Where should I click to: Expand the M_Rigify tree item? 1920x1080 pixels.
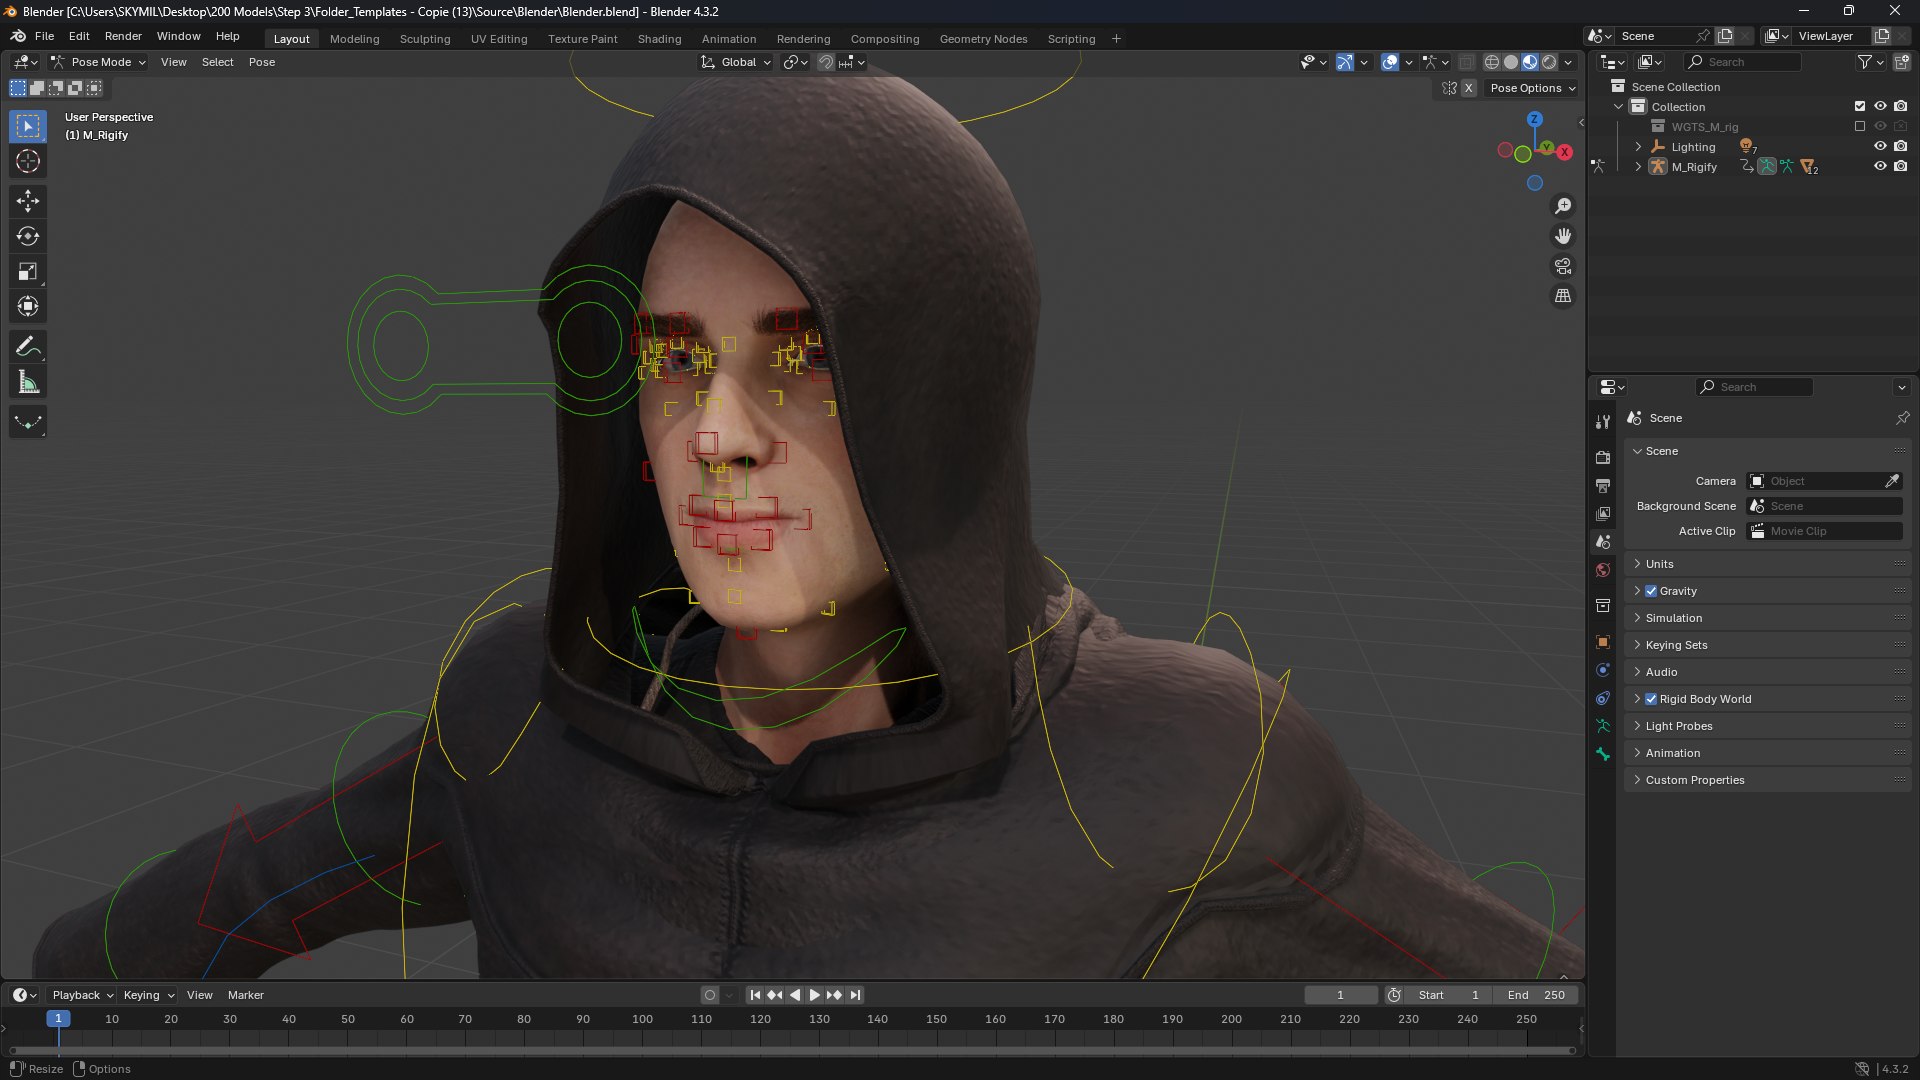[x=1638, y=167]
